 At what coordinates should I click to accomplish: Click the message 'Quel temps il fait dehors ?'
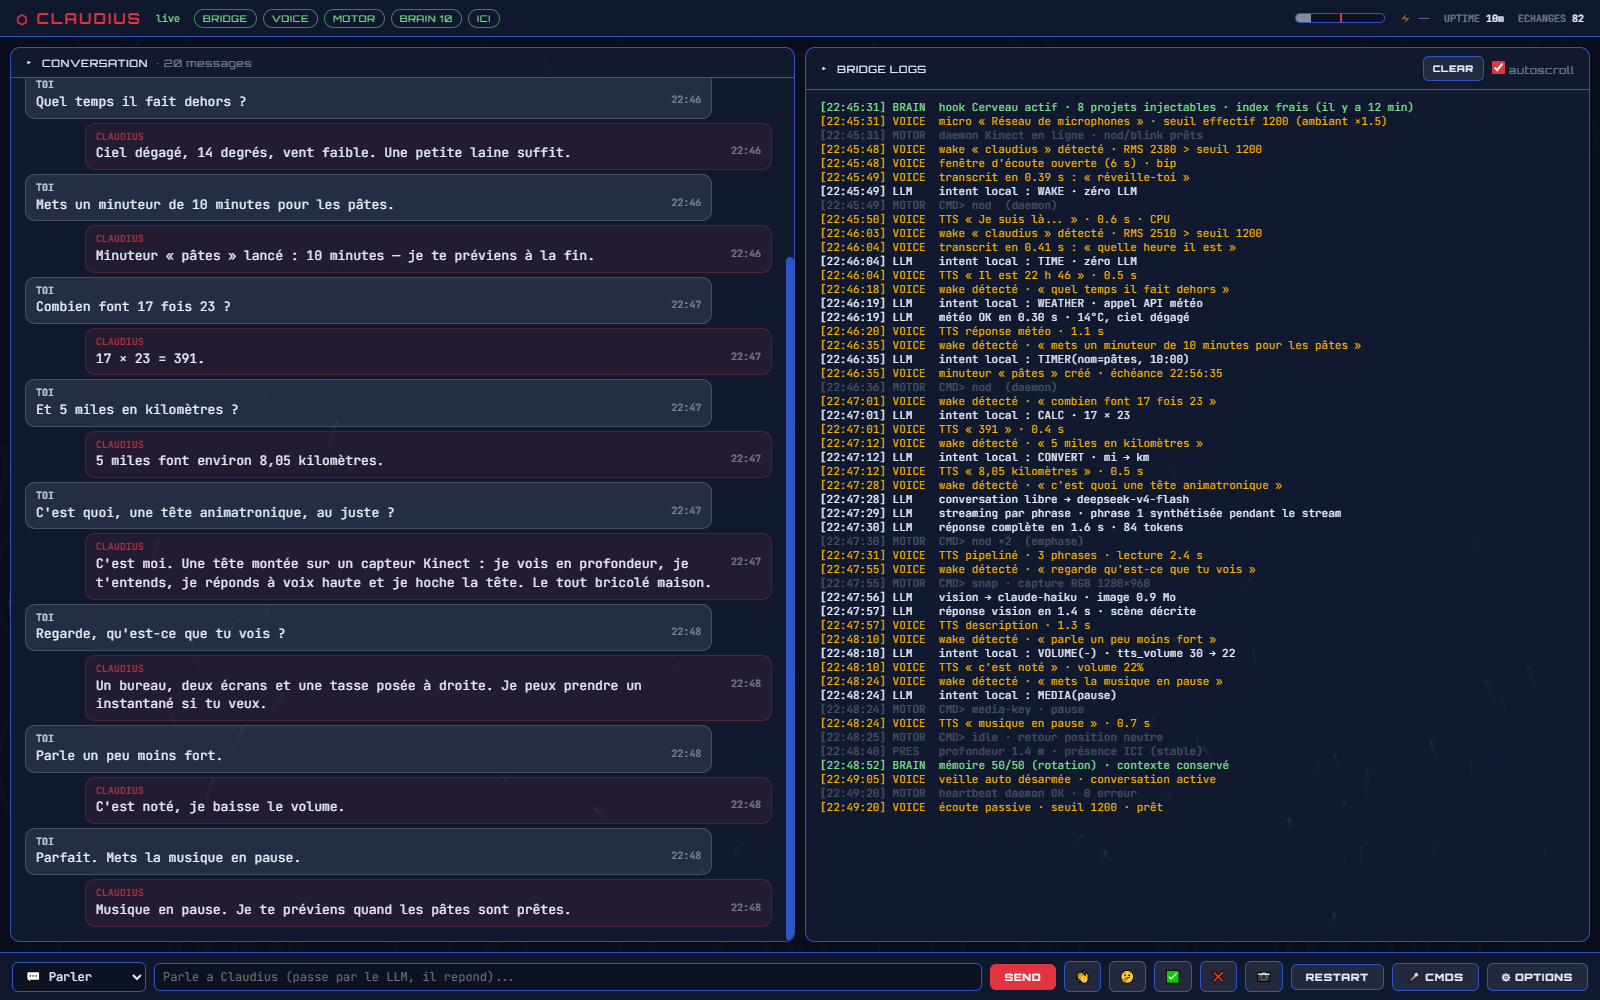368,98
